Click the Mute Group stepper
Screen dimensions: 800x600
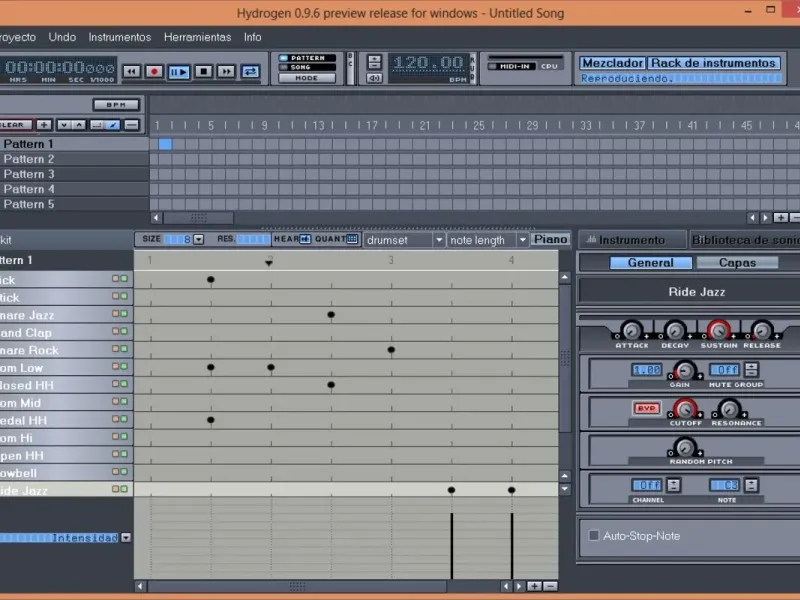click(751, 369)
